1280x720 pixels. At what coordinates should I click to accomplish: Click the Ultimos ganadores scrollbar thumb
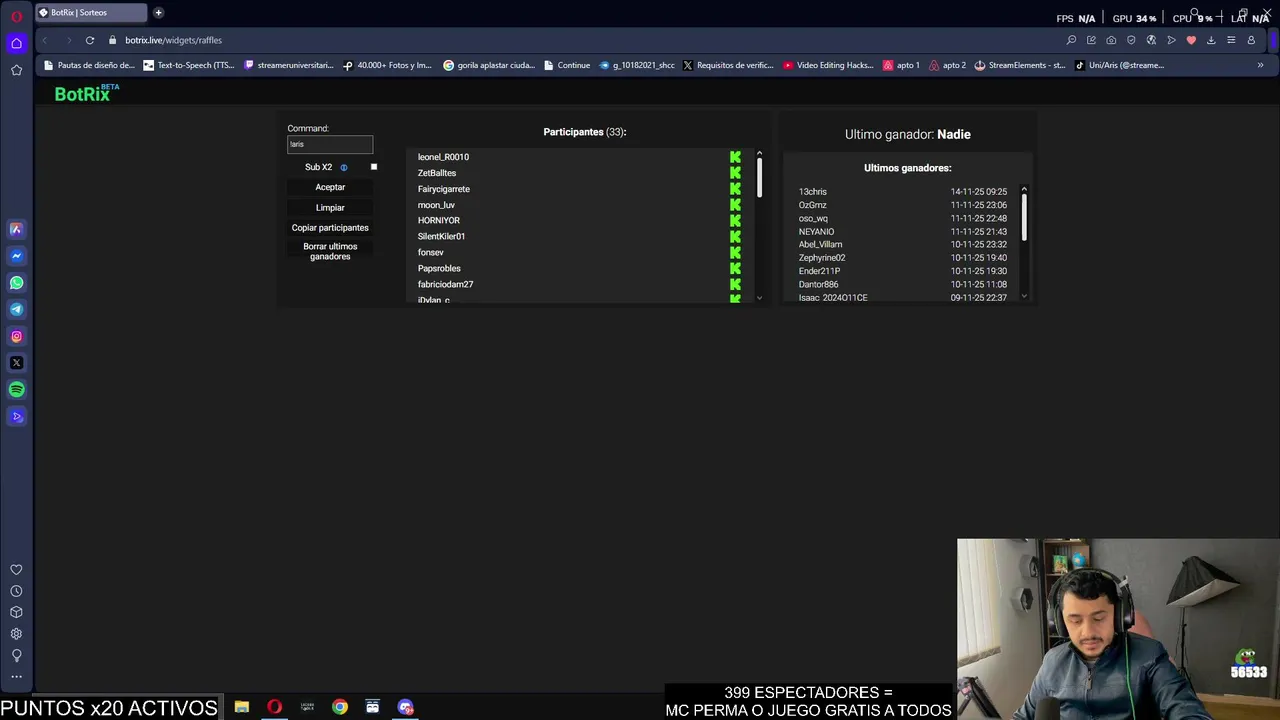1024,215
